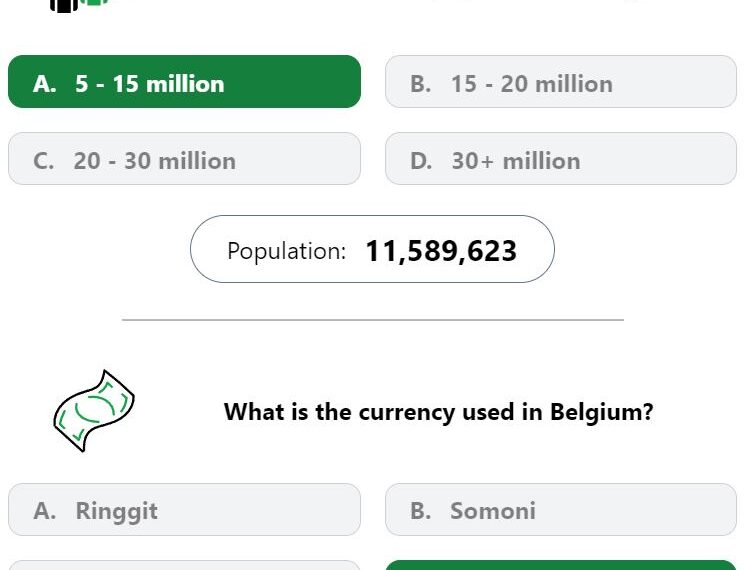Click the Belgium currency question text

click(x=438, y=411)
